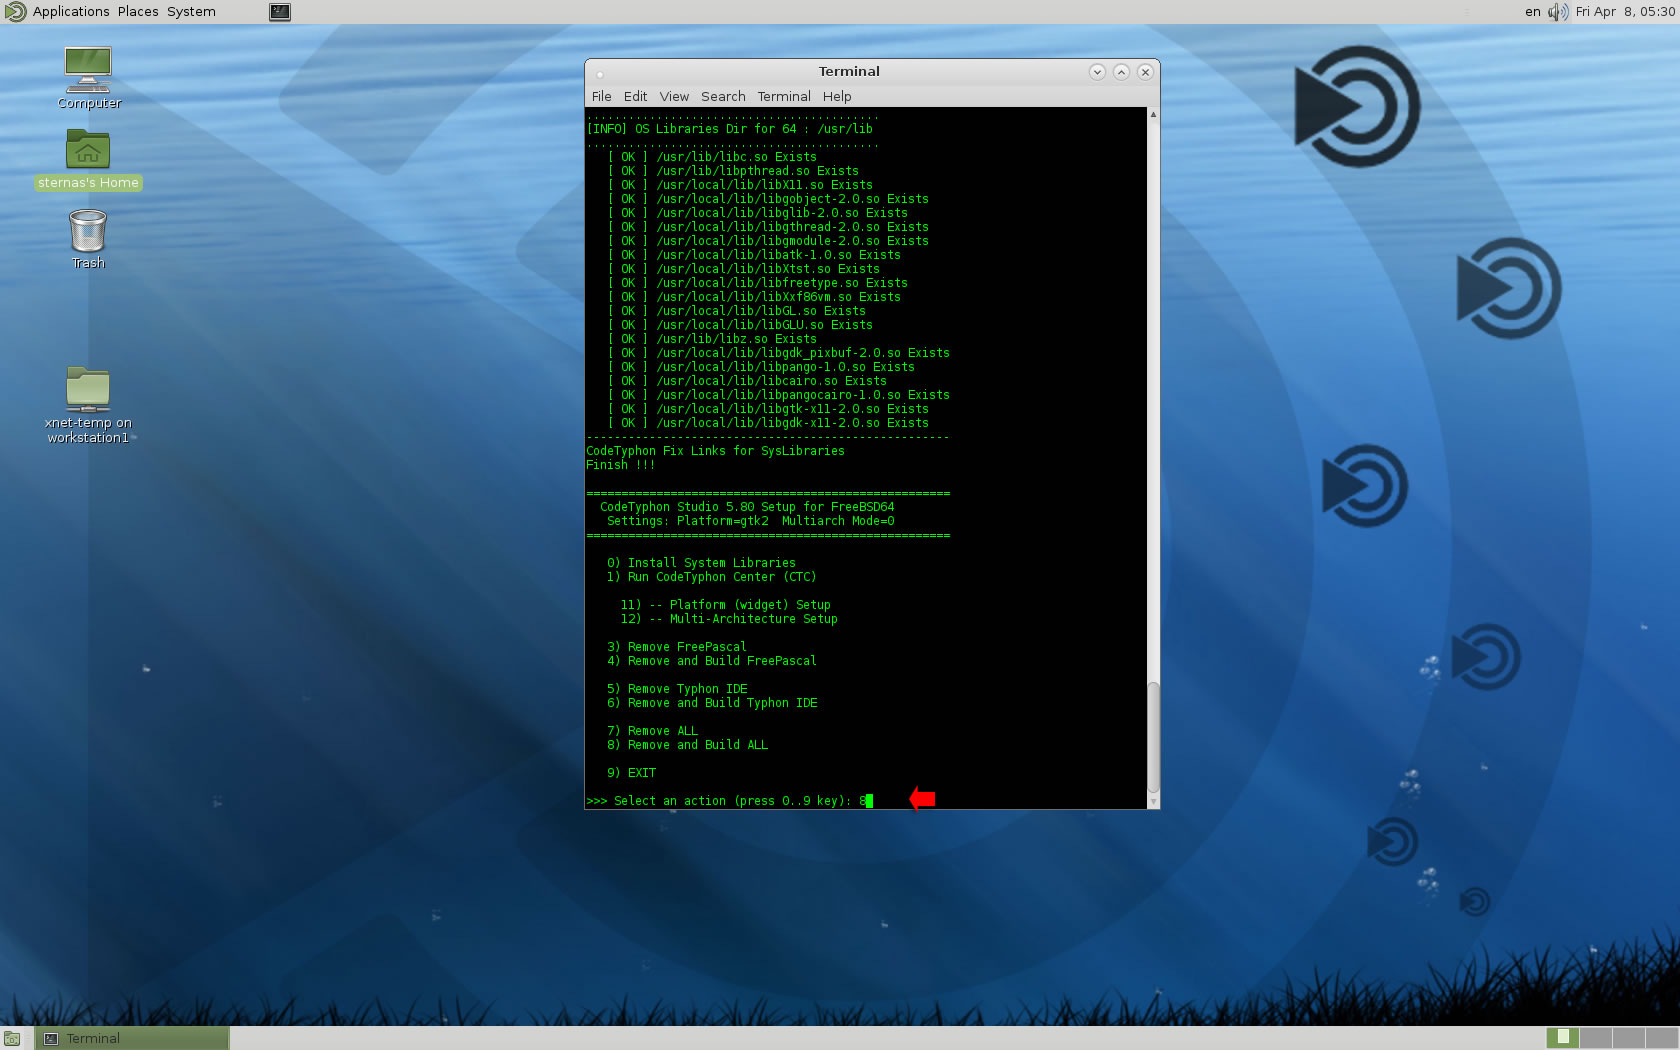Minimize the Terminal window

click(x=1097, y=72)
